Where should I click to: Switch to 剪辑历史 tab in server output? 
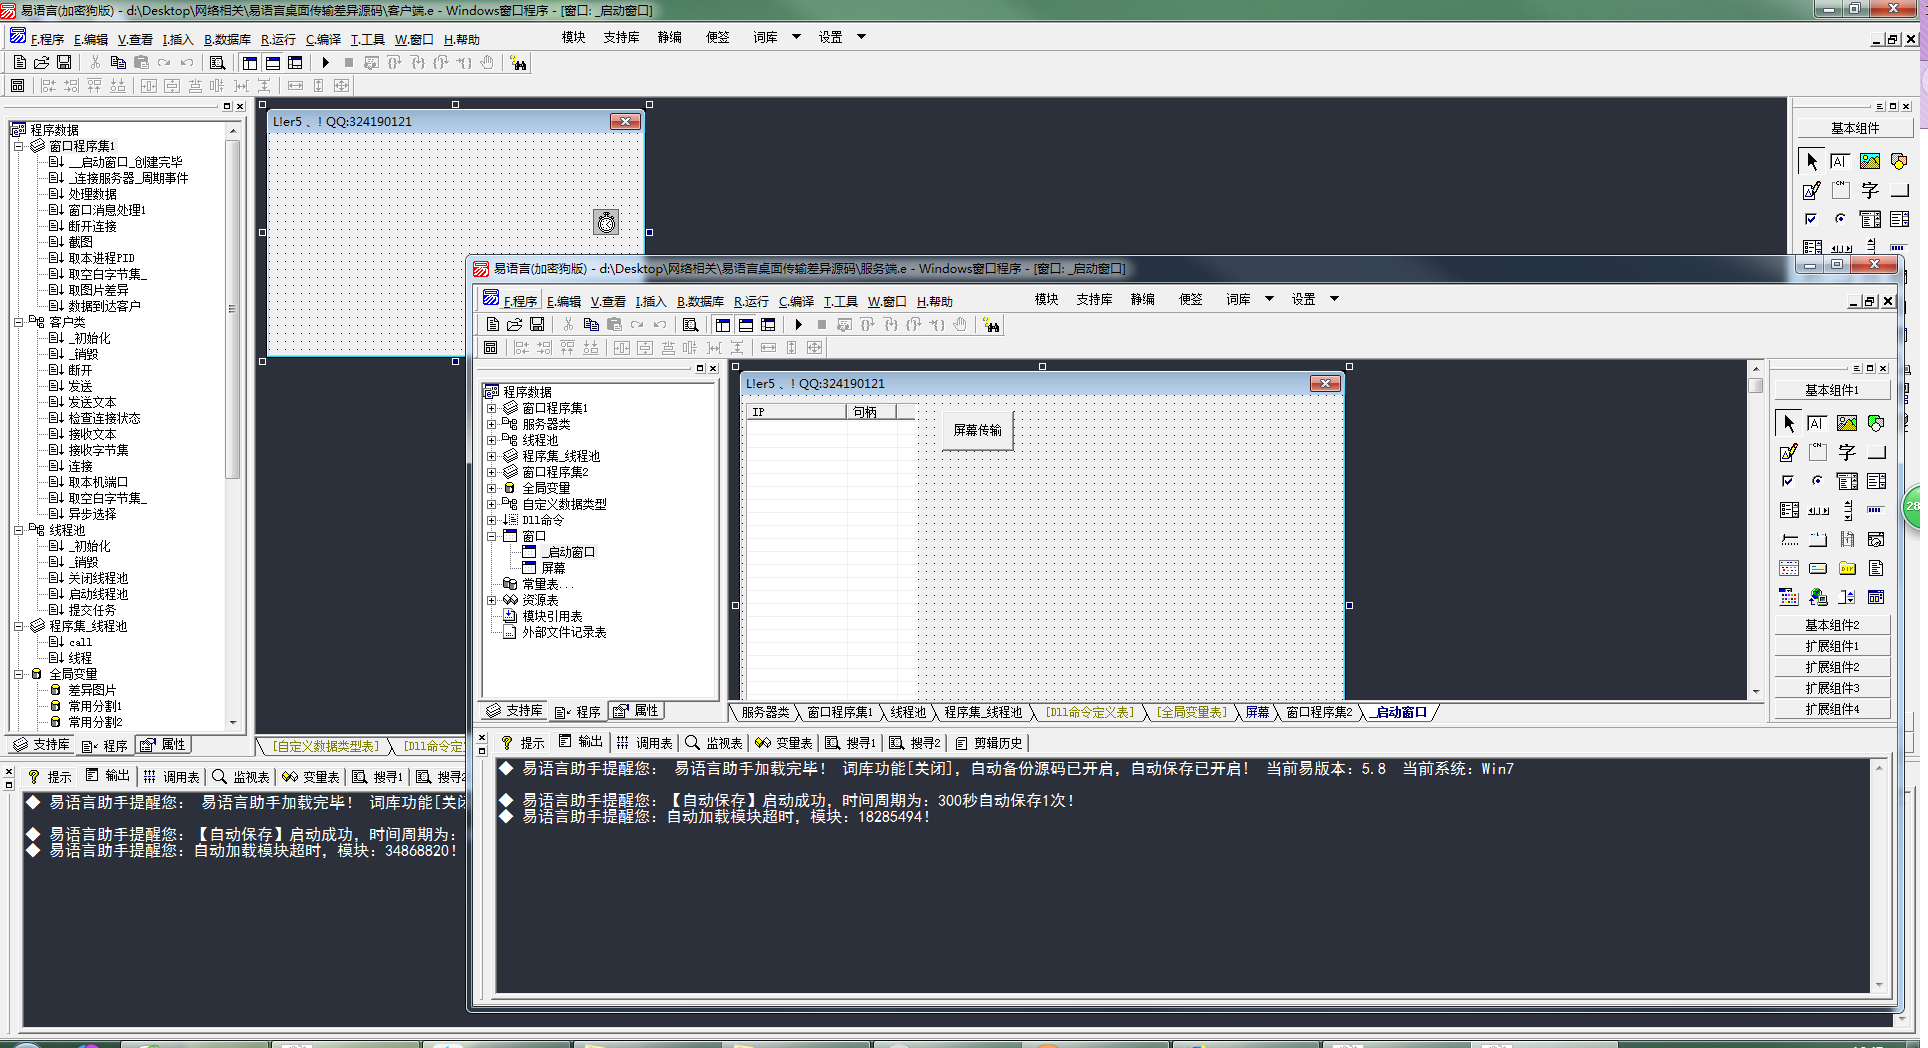988,742
